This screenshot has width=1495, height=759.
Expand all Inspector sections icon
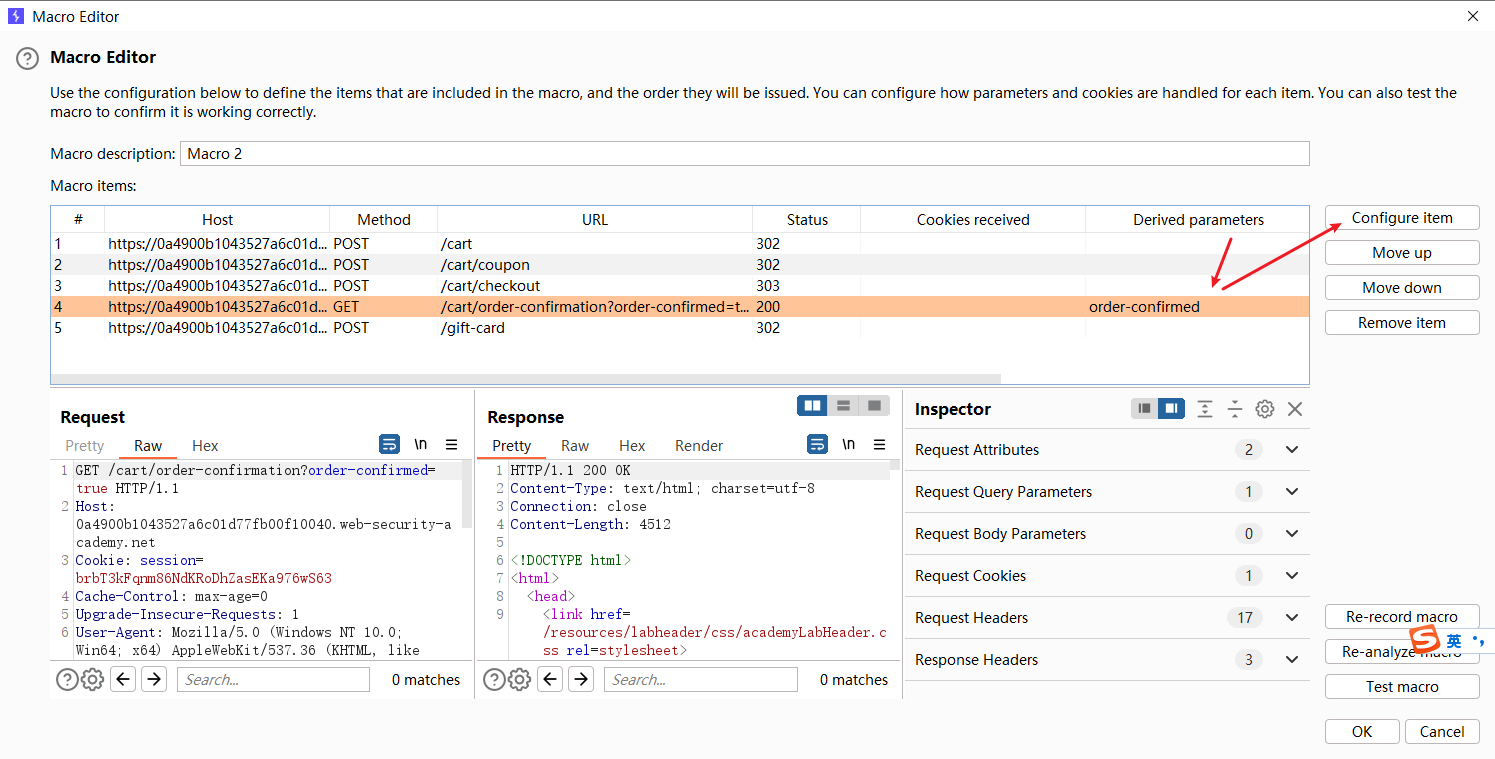click(x=1205, y=409)
